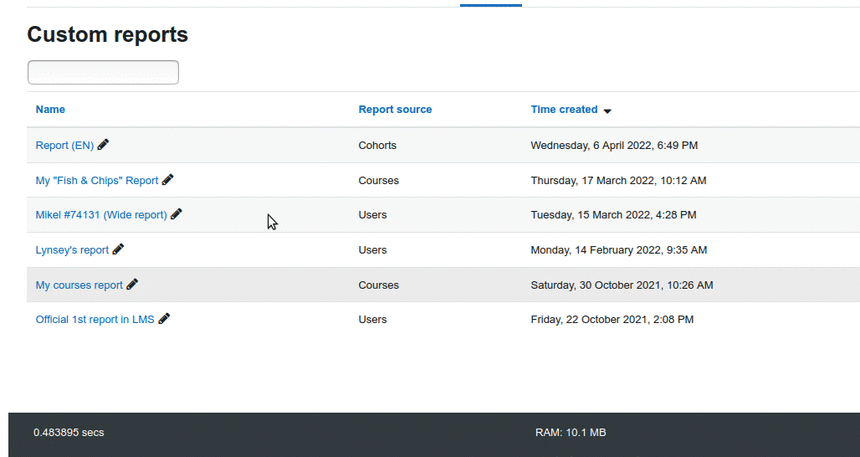The image size is (860, 457).
Task: Open the Report (EN) report
Action: (x=65, y=145)
